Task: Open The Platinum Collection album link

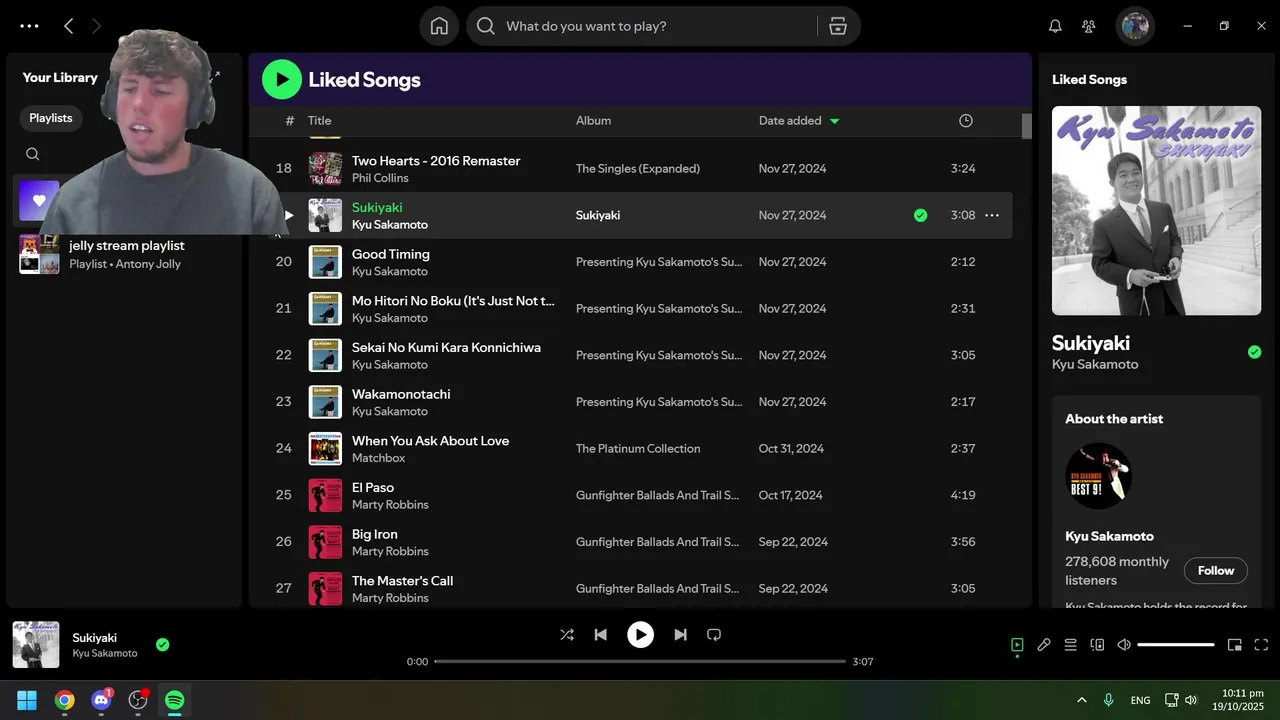Action: (638, 448)
